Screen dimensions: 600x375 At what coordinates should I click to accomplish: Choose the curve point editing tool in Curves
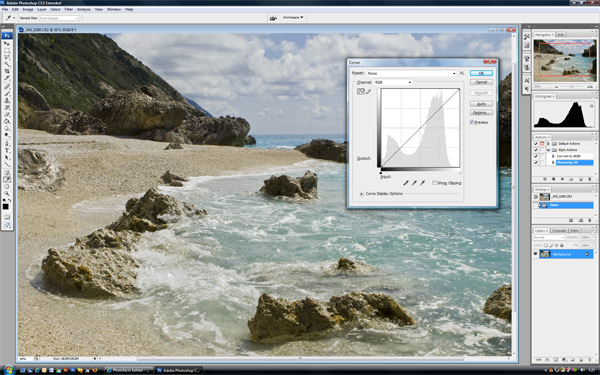360,91
